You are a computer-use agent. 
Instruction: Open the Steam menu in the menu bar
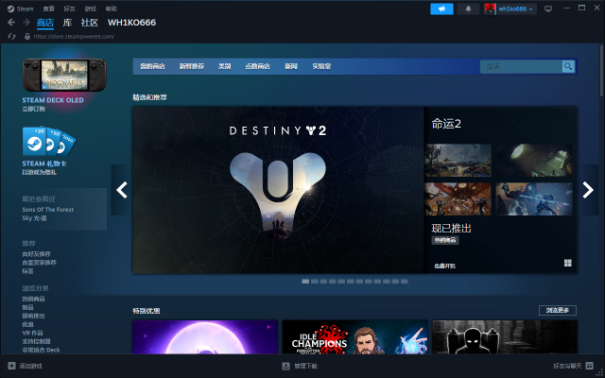[x=21, y=8]
